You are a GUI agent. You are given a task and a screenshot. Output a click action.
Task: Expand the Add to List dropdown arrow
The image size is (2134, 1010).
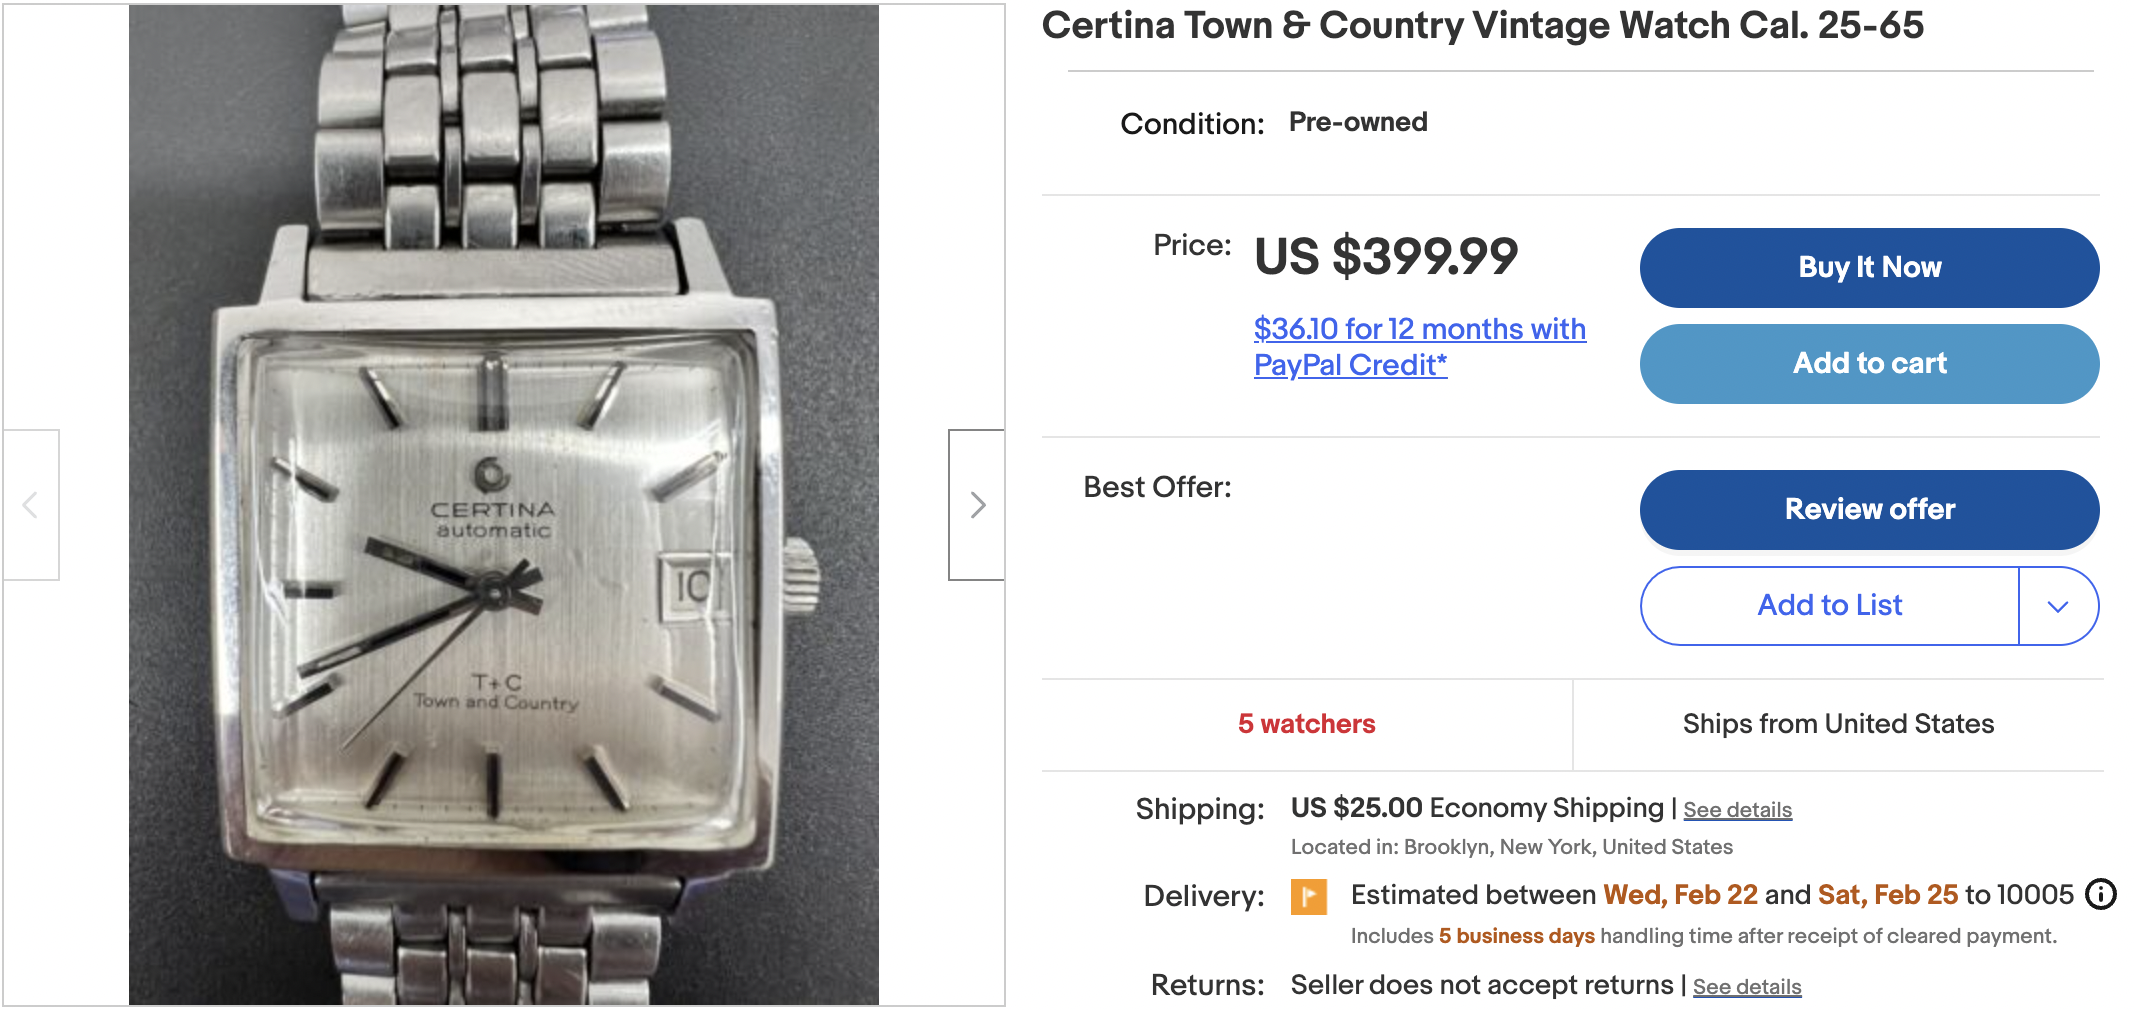[2057, 606]
